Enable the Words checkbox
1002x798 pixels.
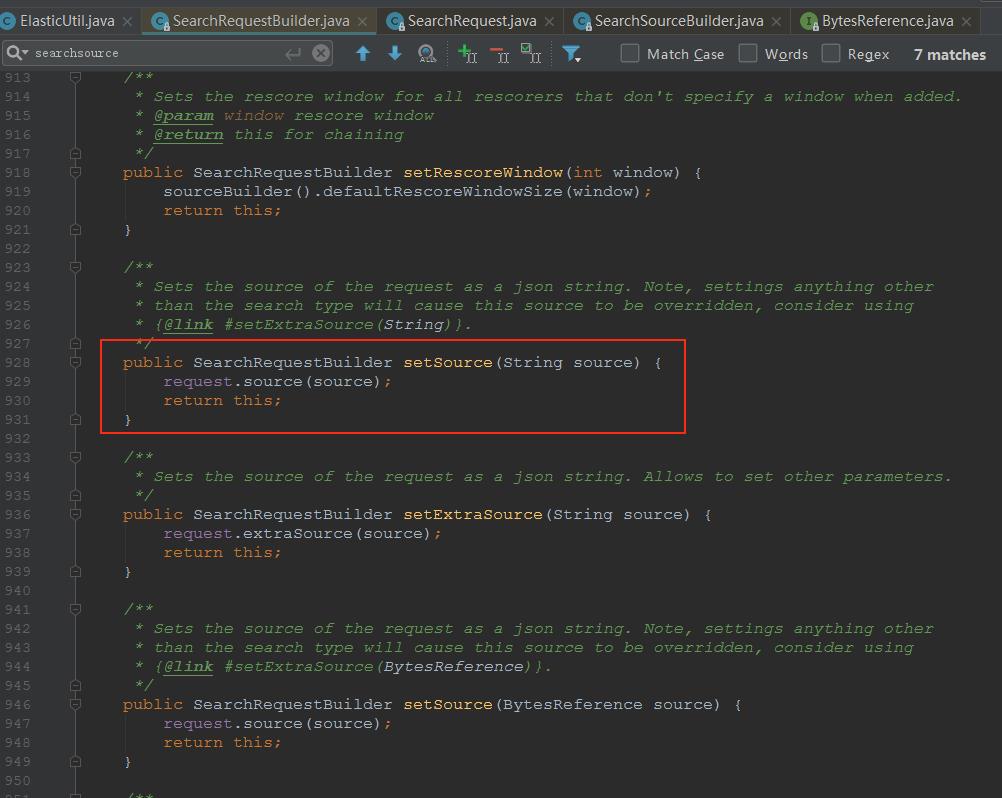point(748,53)
